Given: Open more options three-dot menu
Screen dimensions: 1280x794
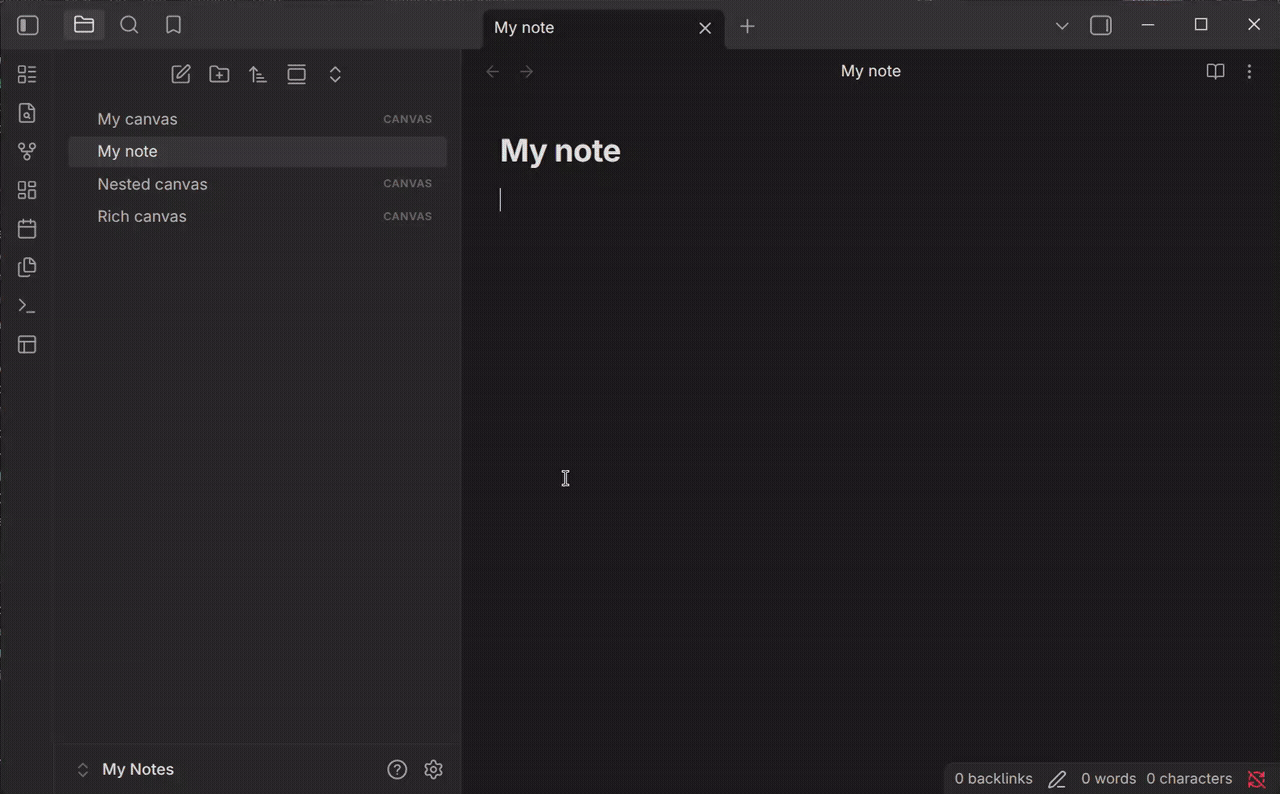Looking at the screenshot, I should pos(1249,71).
